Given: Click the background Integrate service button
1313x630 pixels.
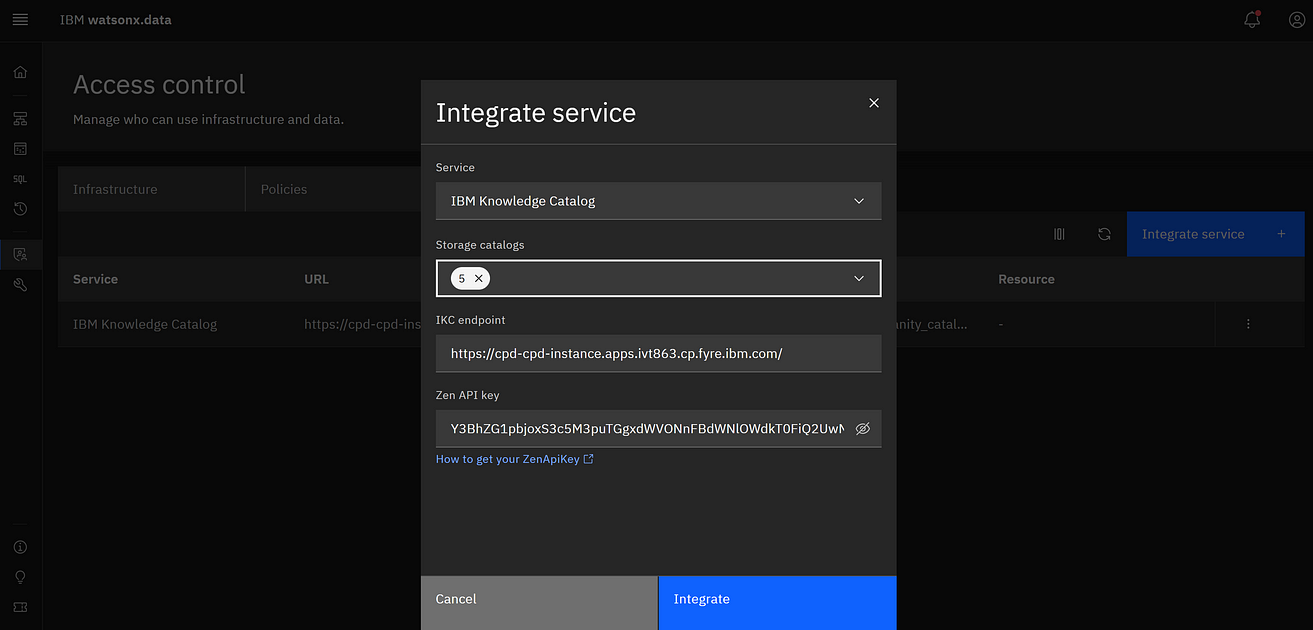Looking at the screenshot, I should point(1215,234).
